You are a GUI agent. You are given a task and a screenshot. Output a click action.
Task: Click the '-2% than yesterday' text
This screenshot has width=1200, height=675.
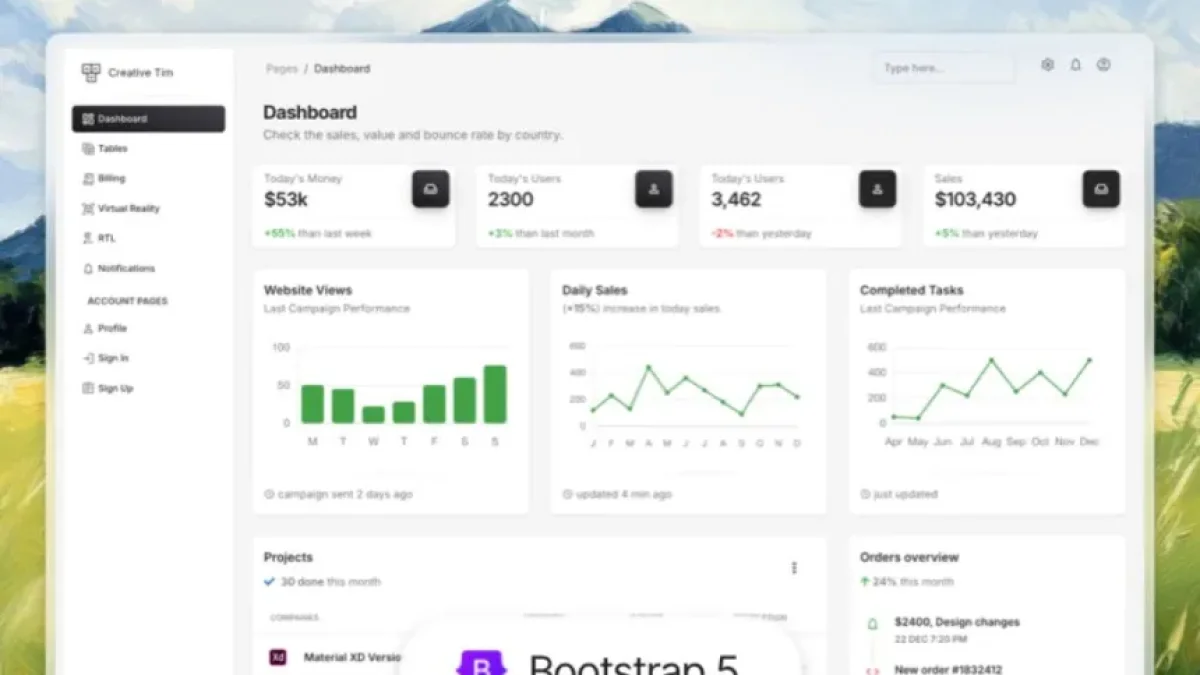[762, 234]
